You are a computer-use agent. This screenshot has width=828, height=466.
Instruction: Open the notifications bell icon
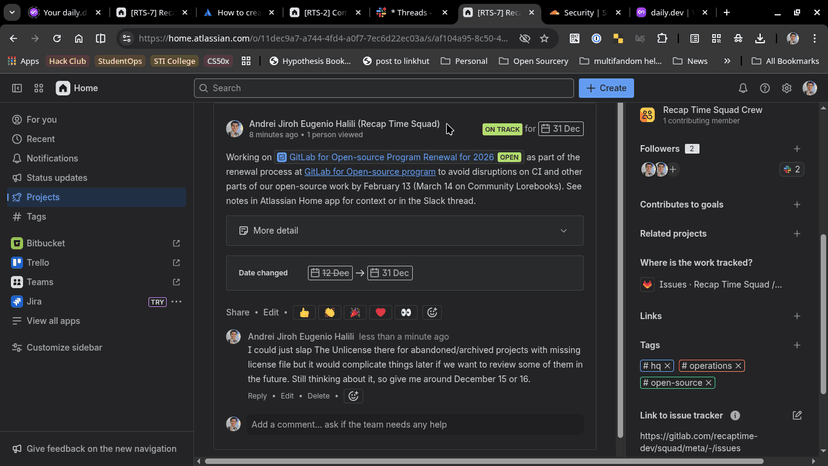click(743, 88)
